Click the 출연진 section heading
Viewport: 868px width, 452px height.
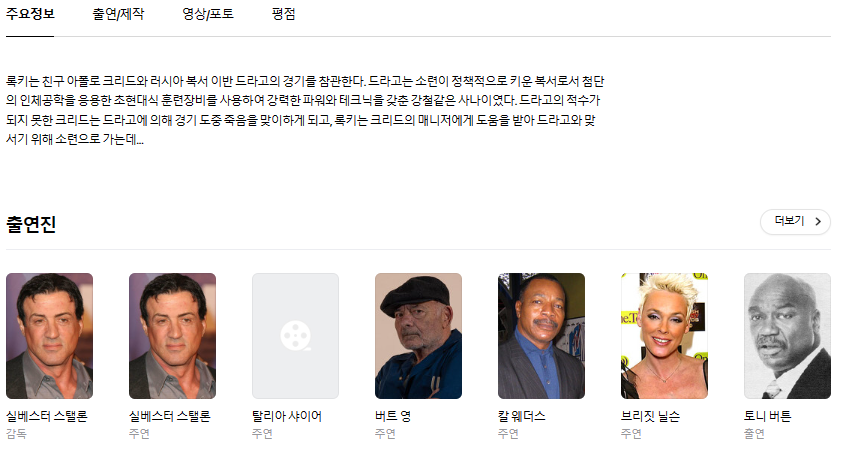pos(31,224)
